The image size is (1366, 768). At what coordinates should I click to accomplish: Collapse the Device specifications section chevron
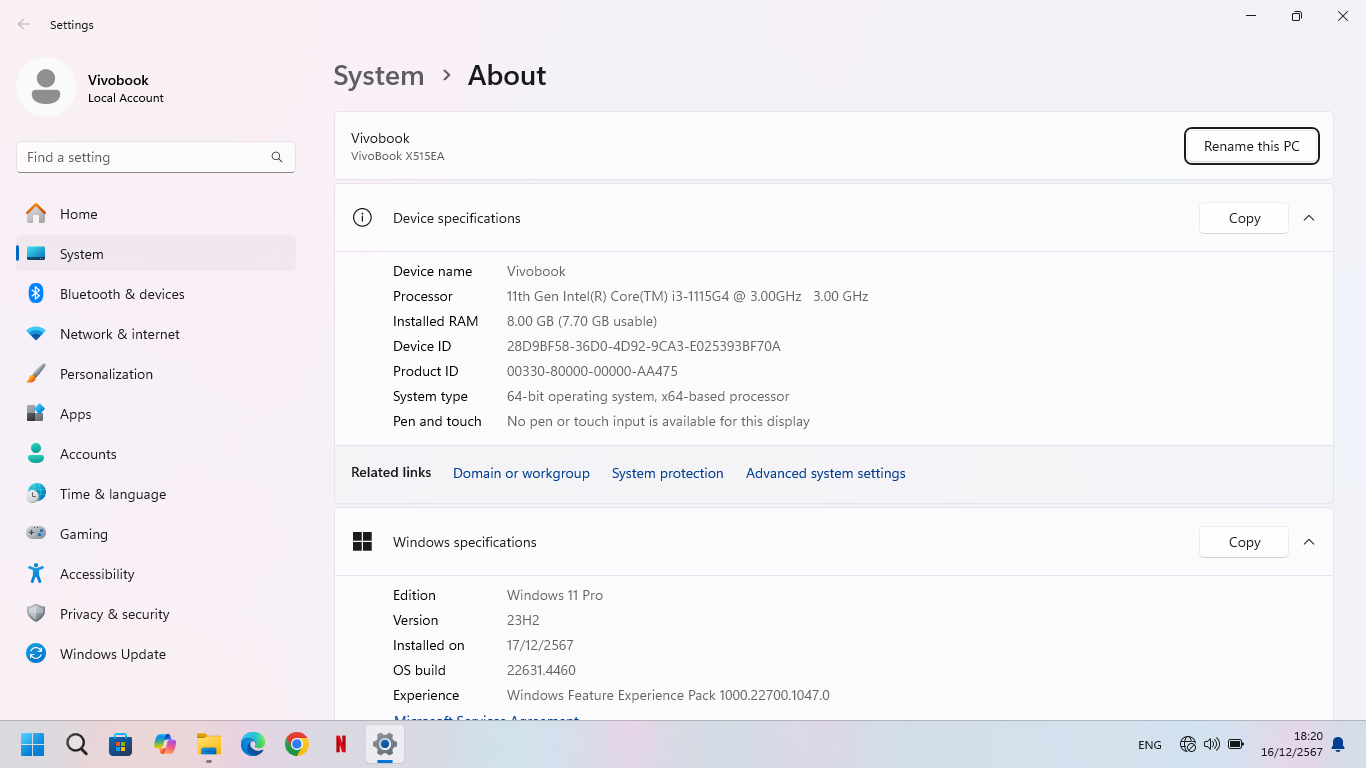pyautogui.click(x=1309, y=218)
